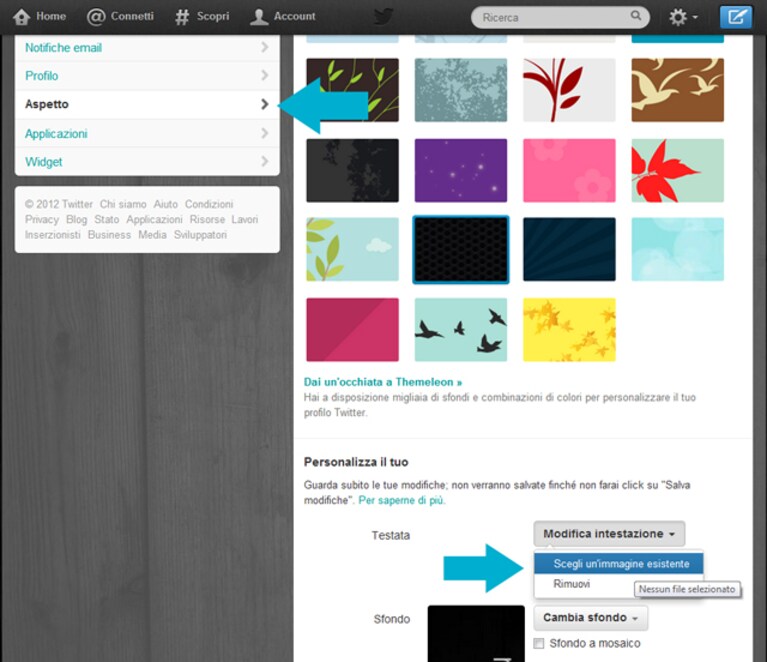
Task: Select the teal foliage texture theme
Action: click(461, 90)
